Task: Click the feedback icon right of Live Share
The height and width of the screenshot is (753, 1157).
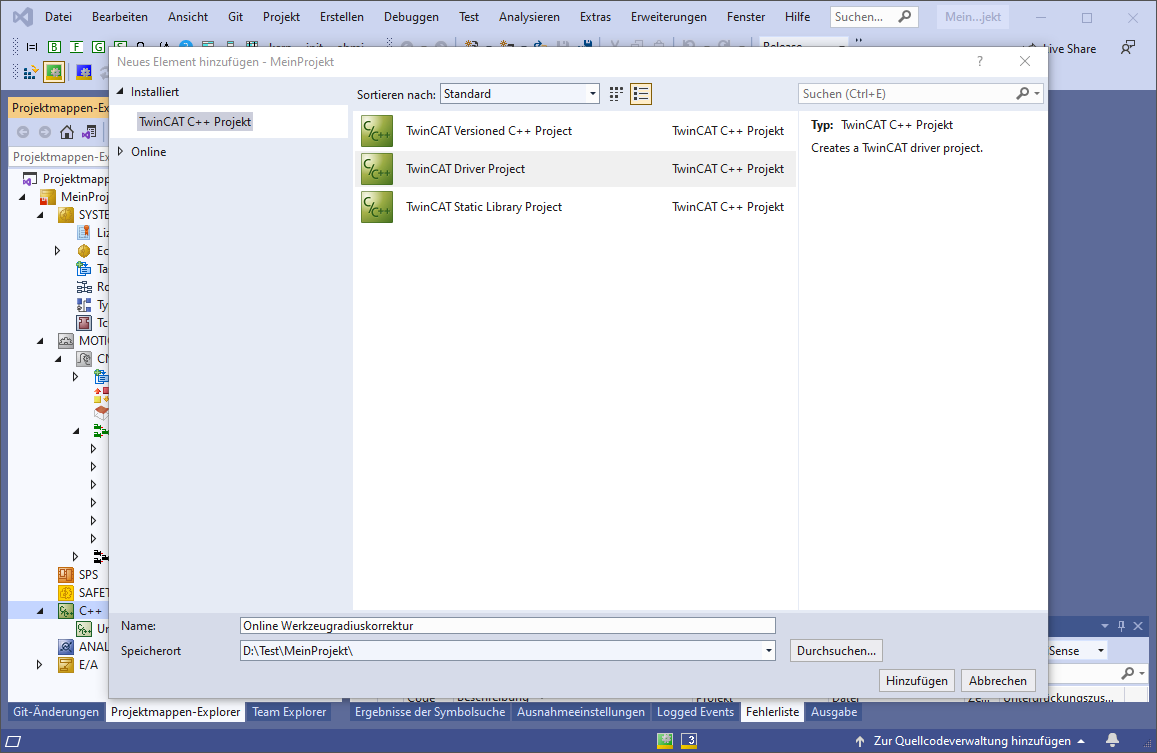Action: 1128,48
